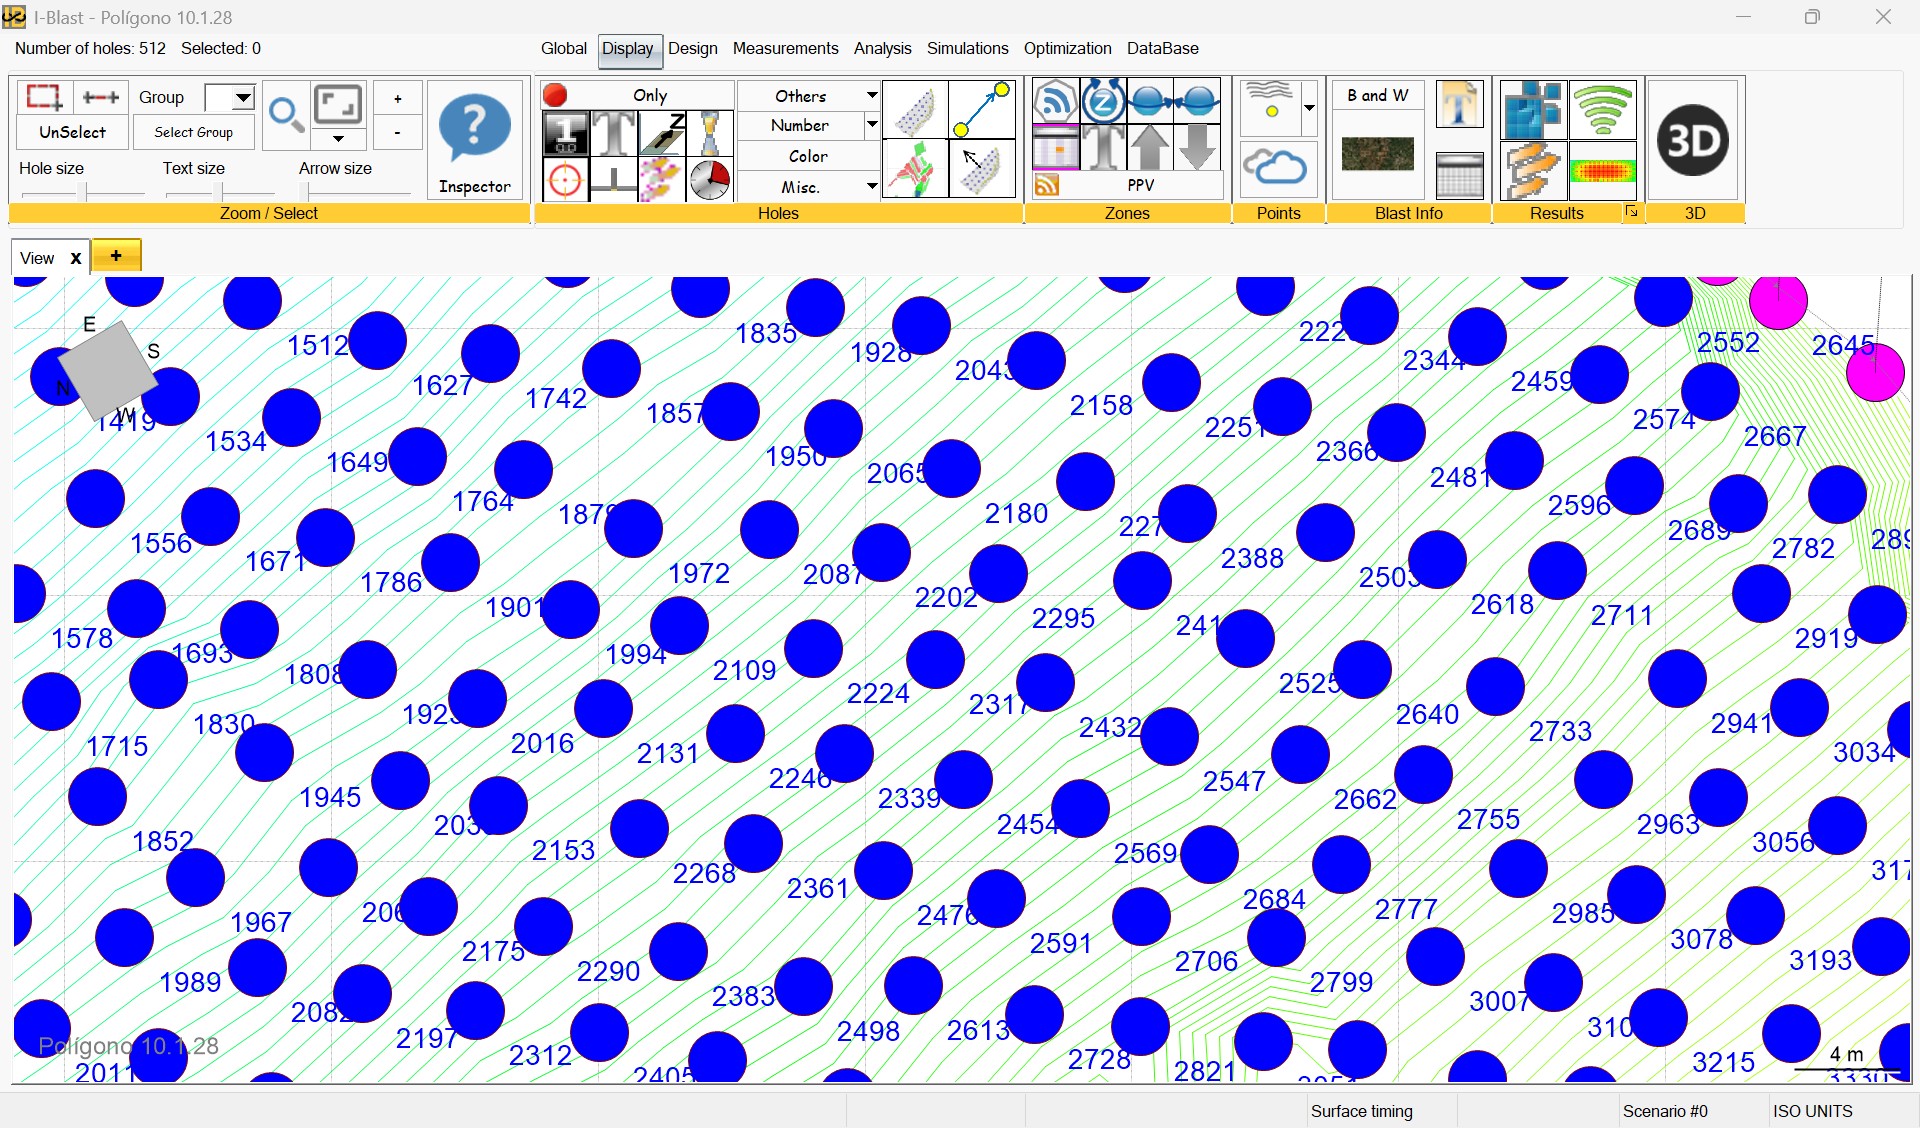Open the Simulations menu
The height and width of the screenshot is (1128, 1920).
coord(966,48)
